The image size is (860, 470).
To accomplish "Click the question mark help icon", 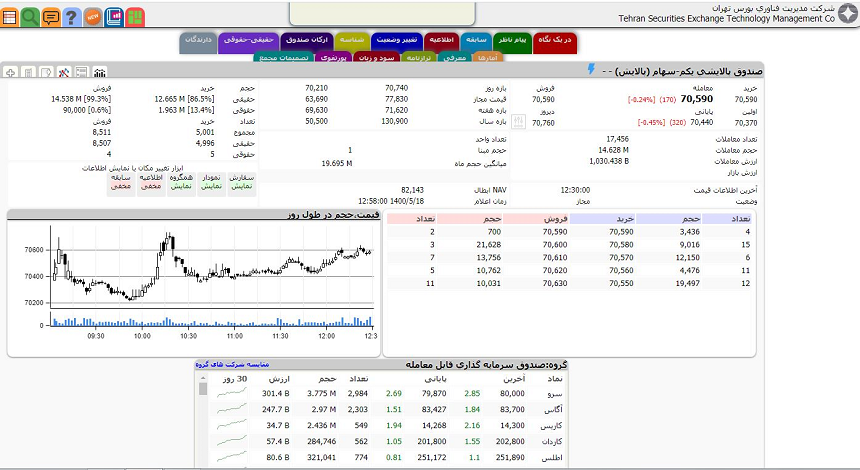I will click(x=71, y=17).
